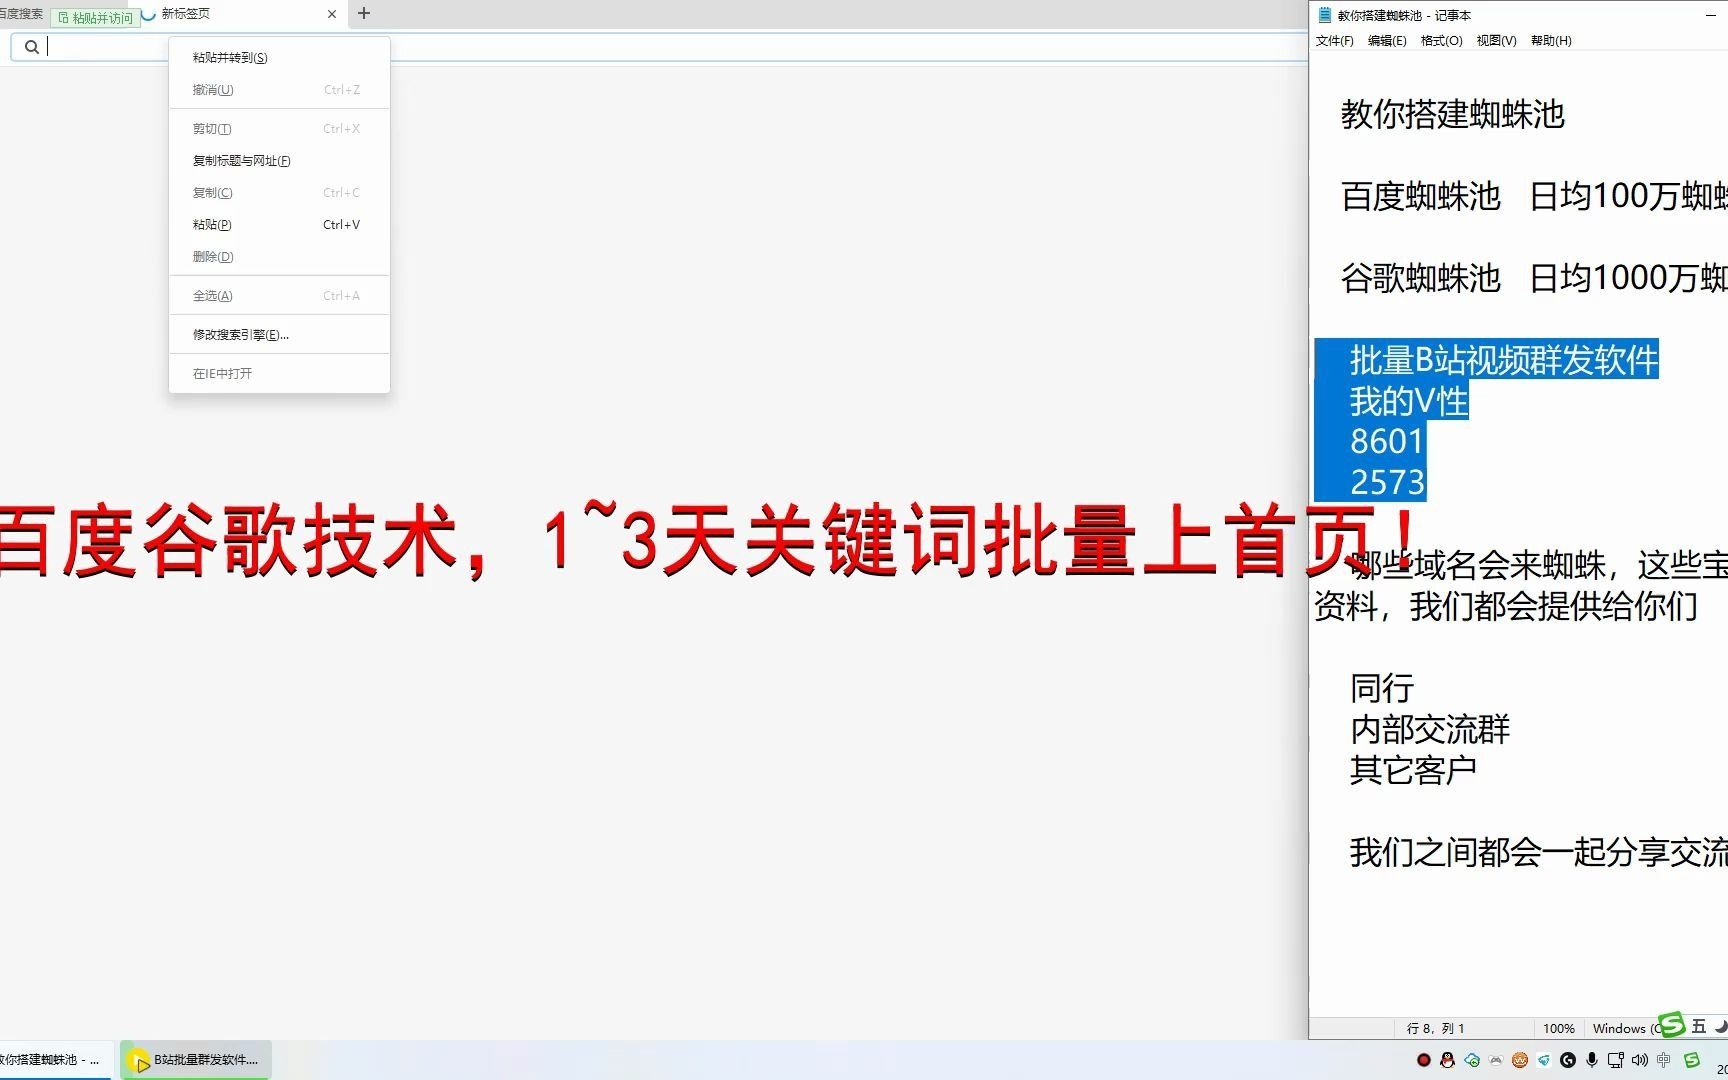Click the 中 input language tray indicator

tap(1664, 1060)
